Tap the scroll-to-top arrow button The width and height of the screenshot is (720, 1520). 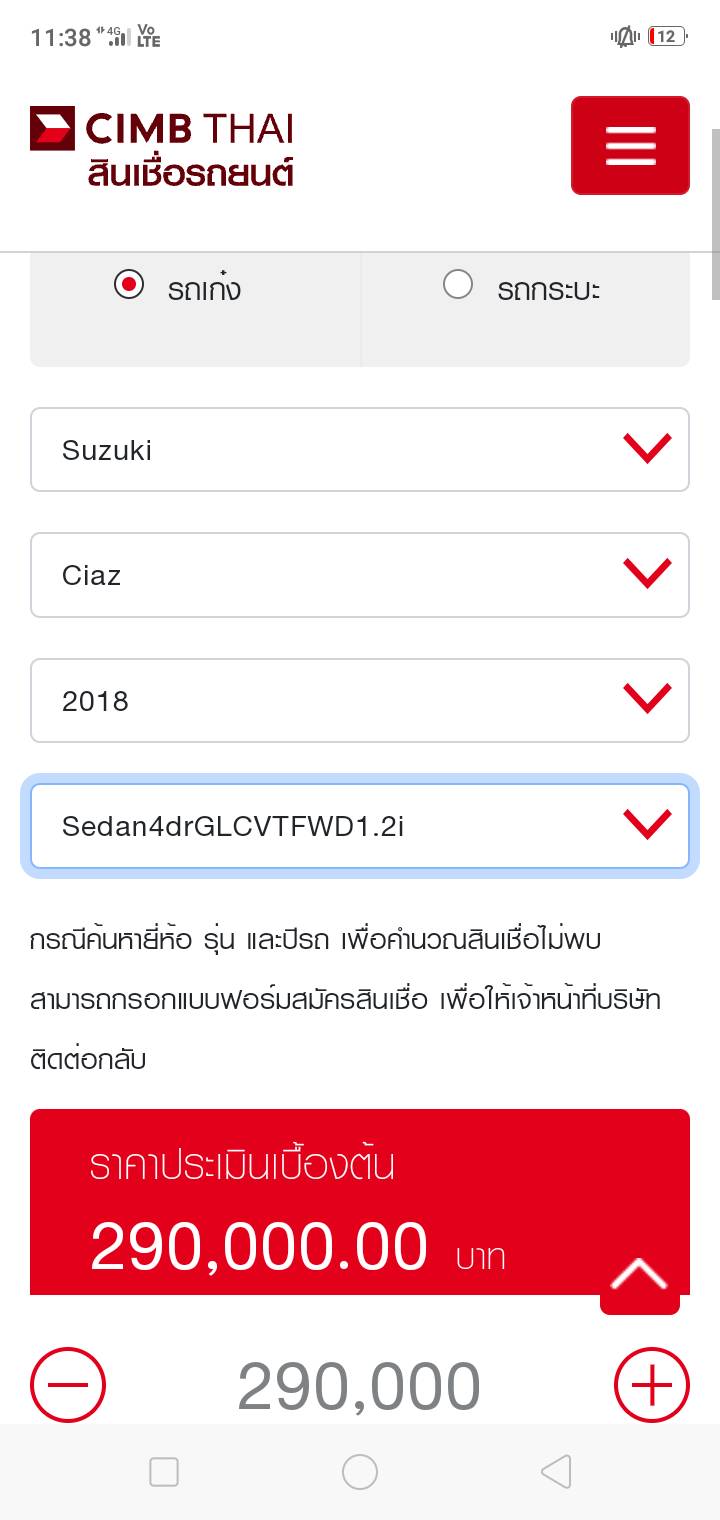pyautogui.click(x=640, y=1275)
